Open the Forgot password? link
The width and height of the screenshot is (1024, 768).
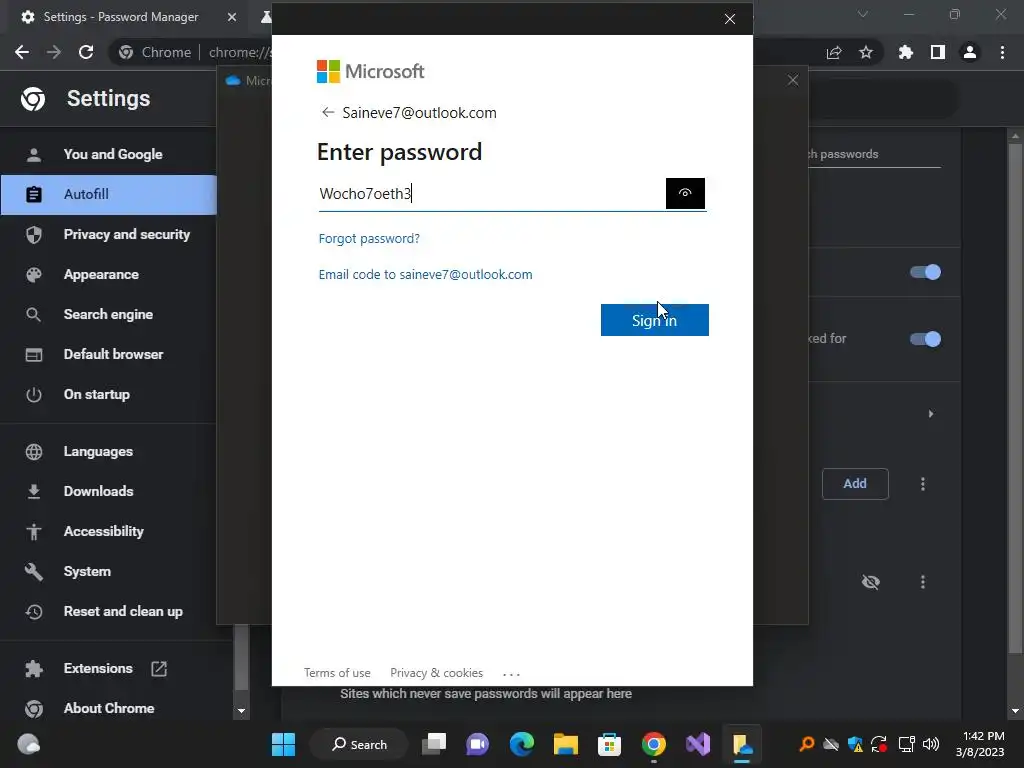(x=369, y=238)
